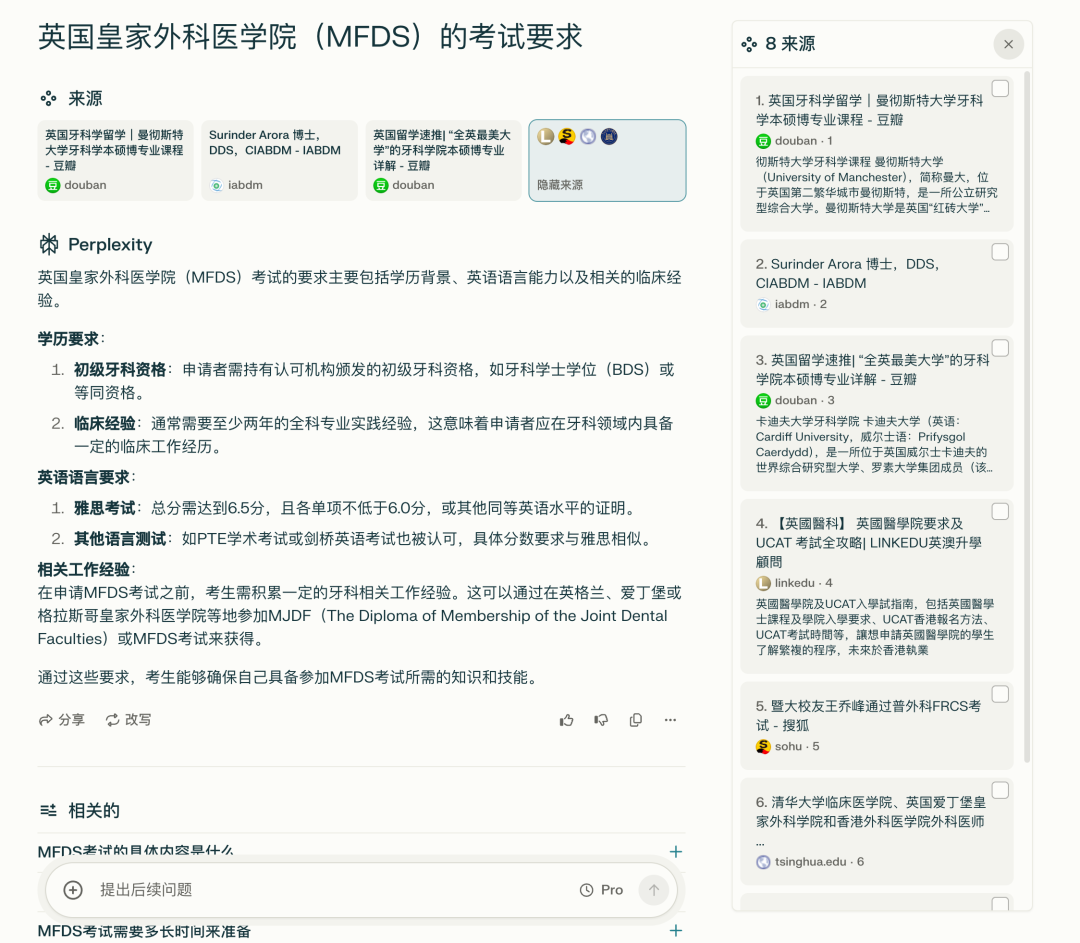The width and height of the screenshot is (1080, 943).
Task: Click the linkedu icon in source 4 entry
Action: coord(763,583)
